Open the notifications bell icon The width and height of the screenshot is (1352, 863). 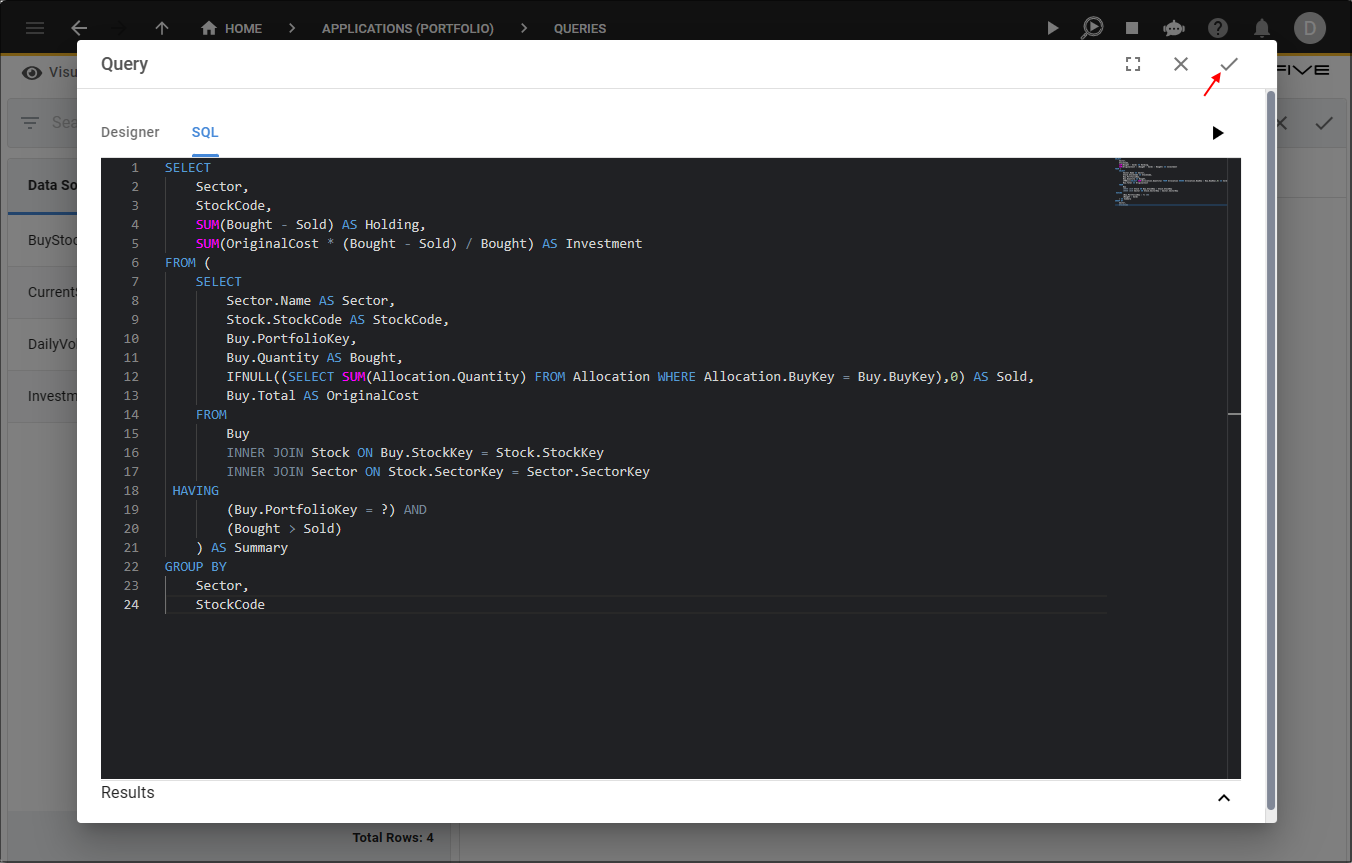1262,28
